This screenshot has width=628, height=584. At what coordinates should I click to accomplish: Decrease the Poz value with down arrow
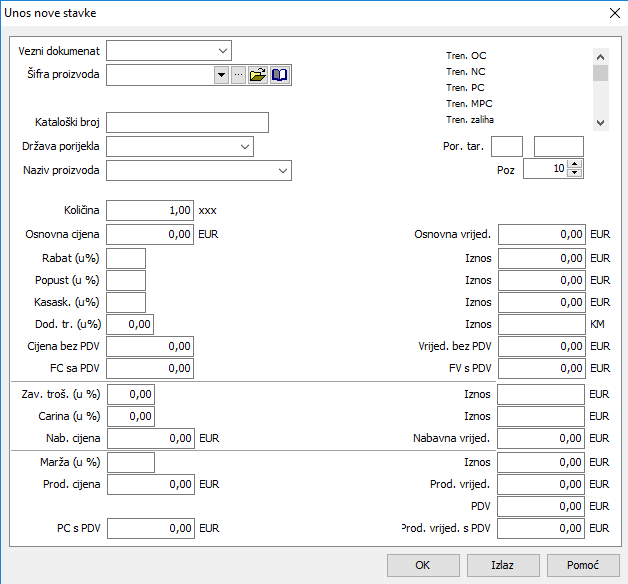tap(574, 173)
